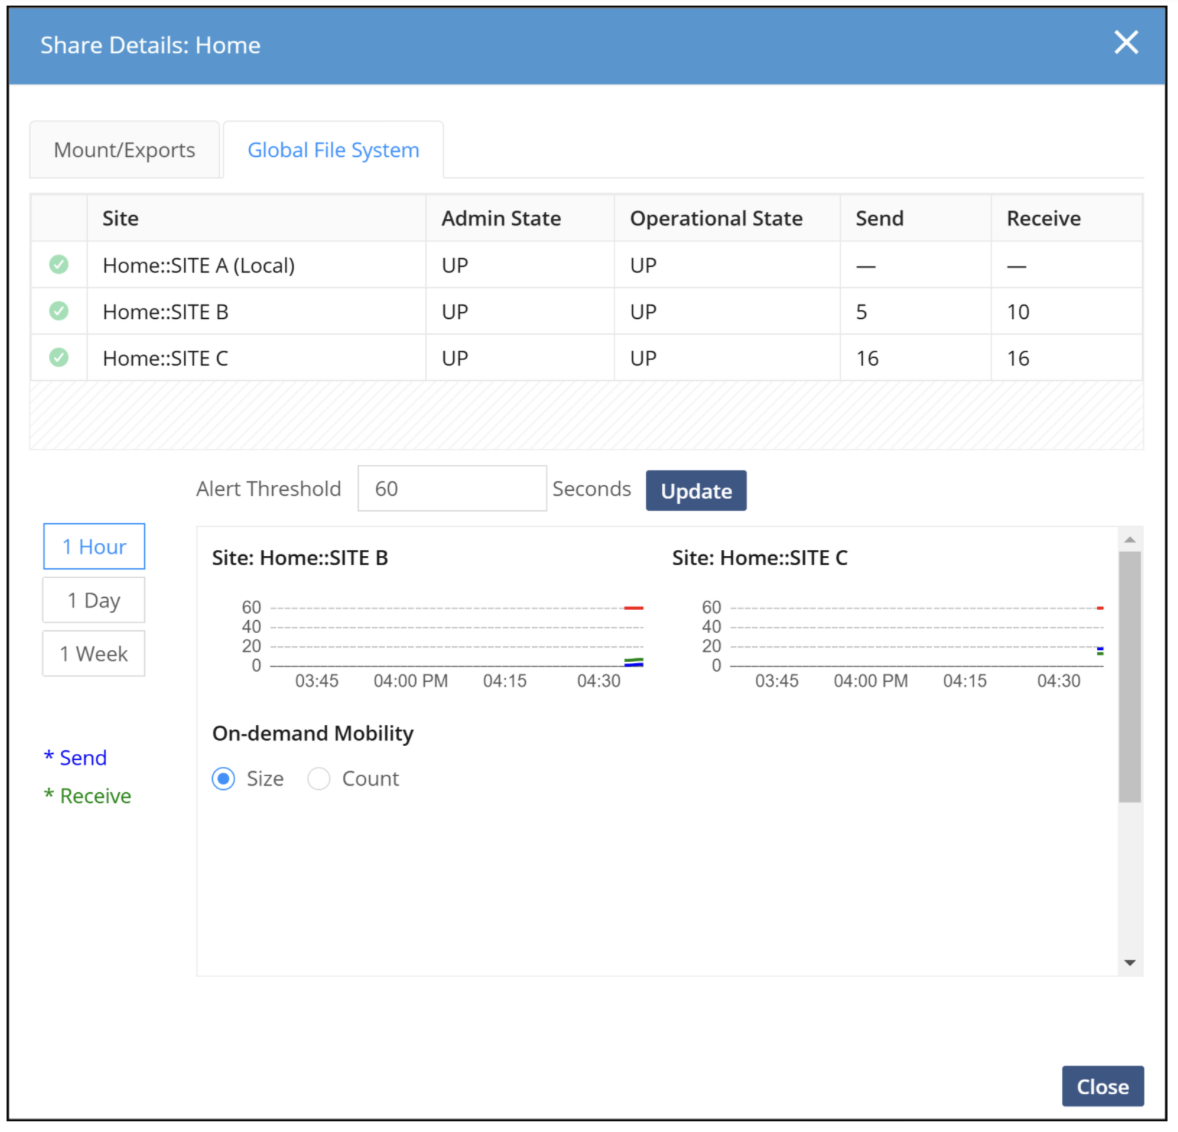
Task: Click the Alert Threshold label
Action: [269, 489]
